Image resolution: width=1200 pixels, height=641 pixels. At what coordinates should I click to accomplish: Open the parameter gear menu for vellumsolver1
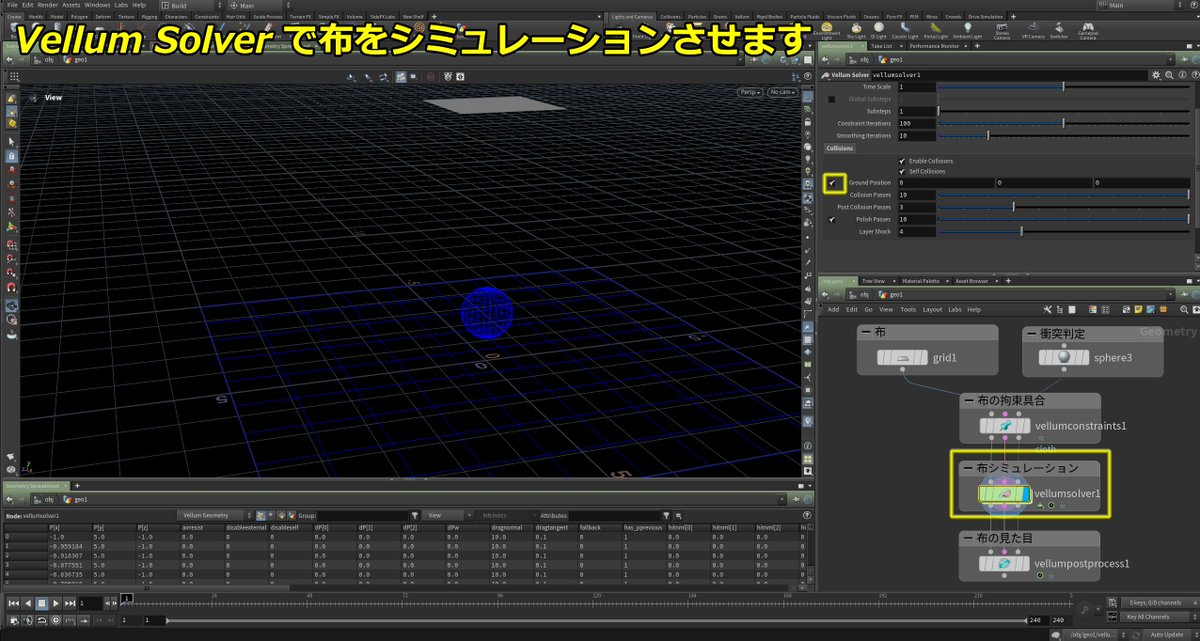point(1154,74)
